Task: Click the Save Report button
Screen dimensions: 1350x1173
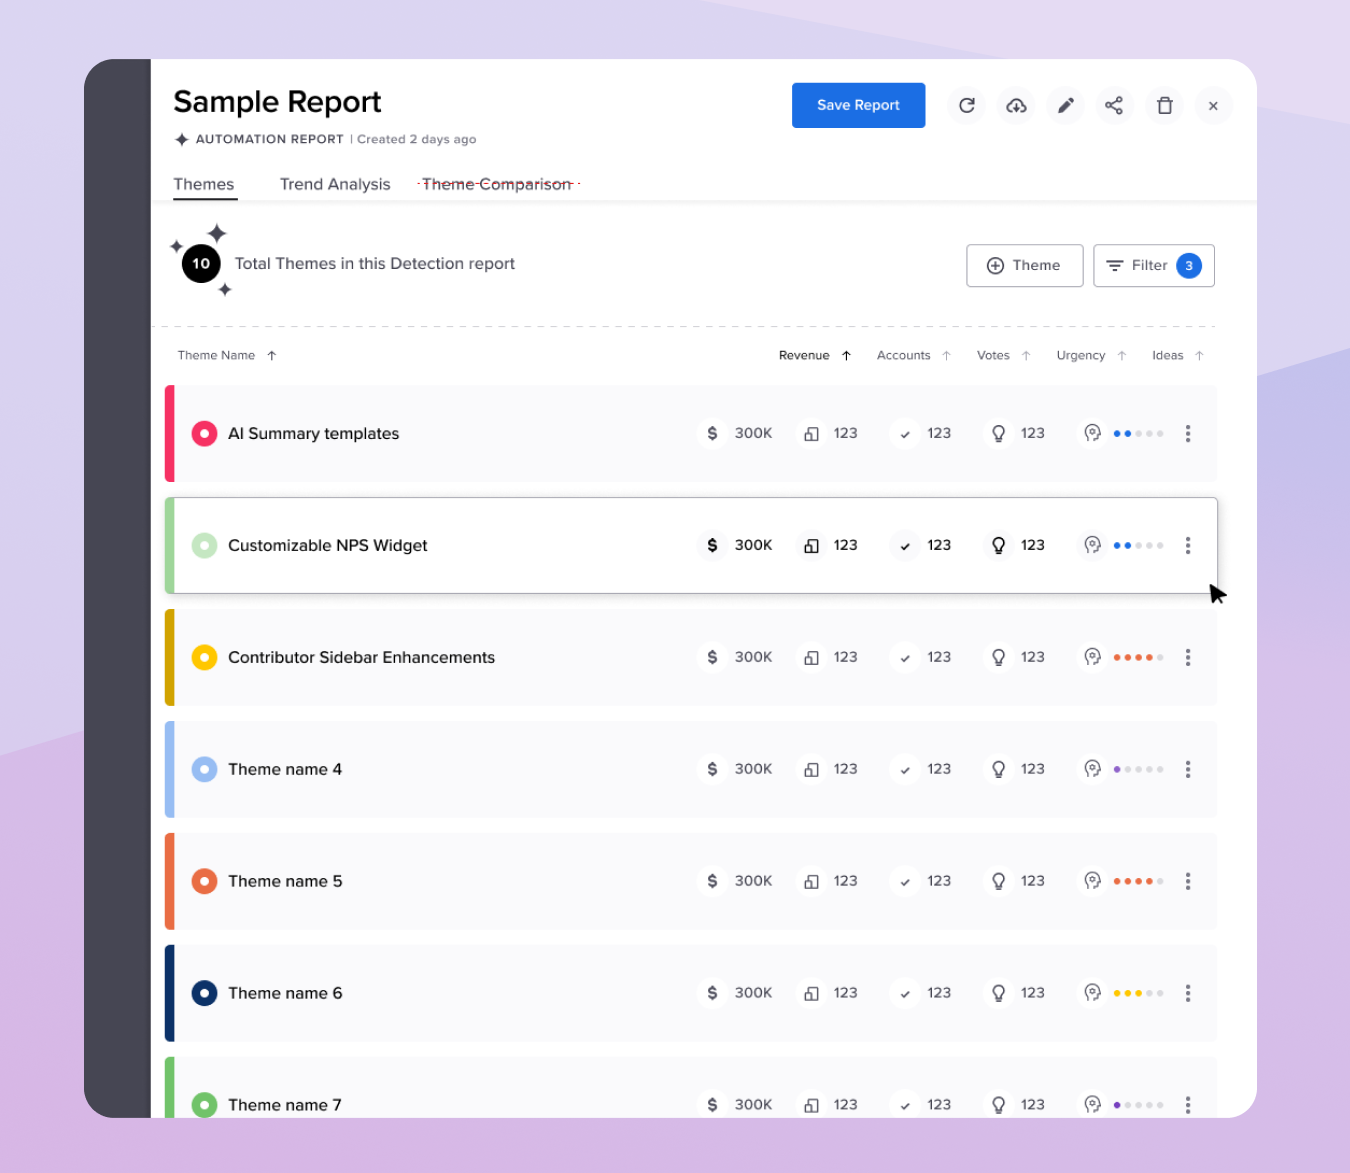Action: (x=858, y=105)
